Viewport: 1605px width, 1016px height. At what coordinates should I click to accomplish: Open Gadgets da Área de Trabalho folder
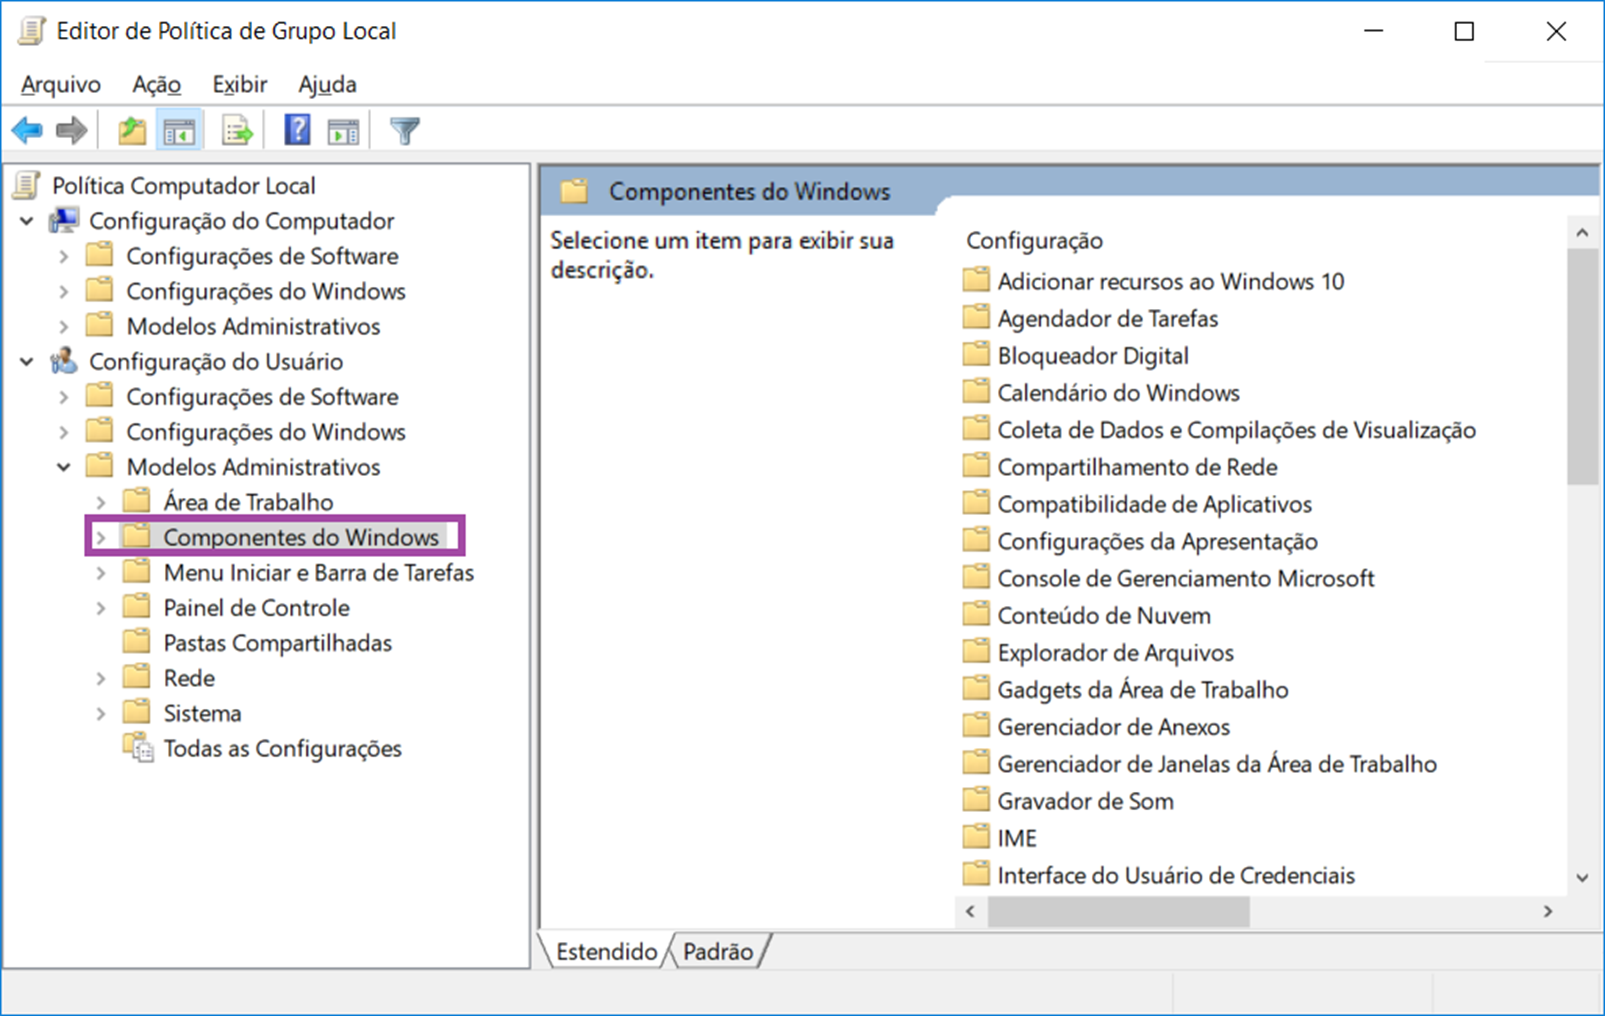tap(1142, 689)
